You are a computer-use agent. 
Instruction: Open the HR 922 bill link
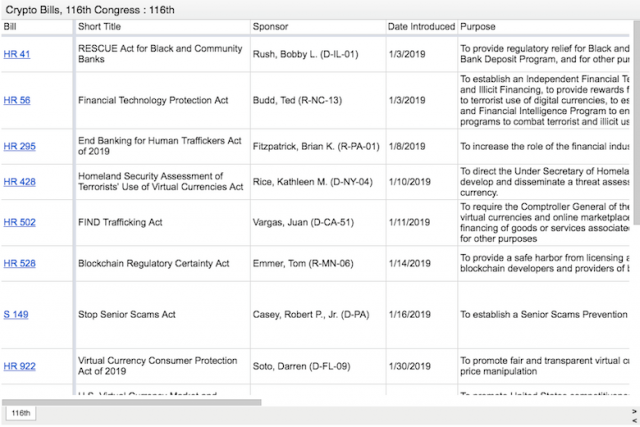click(x=20, y=366)
